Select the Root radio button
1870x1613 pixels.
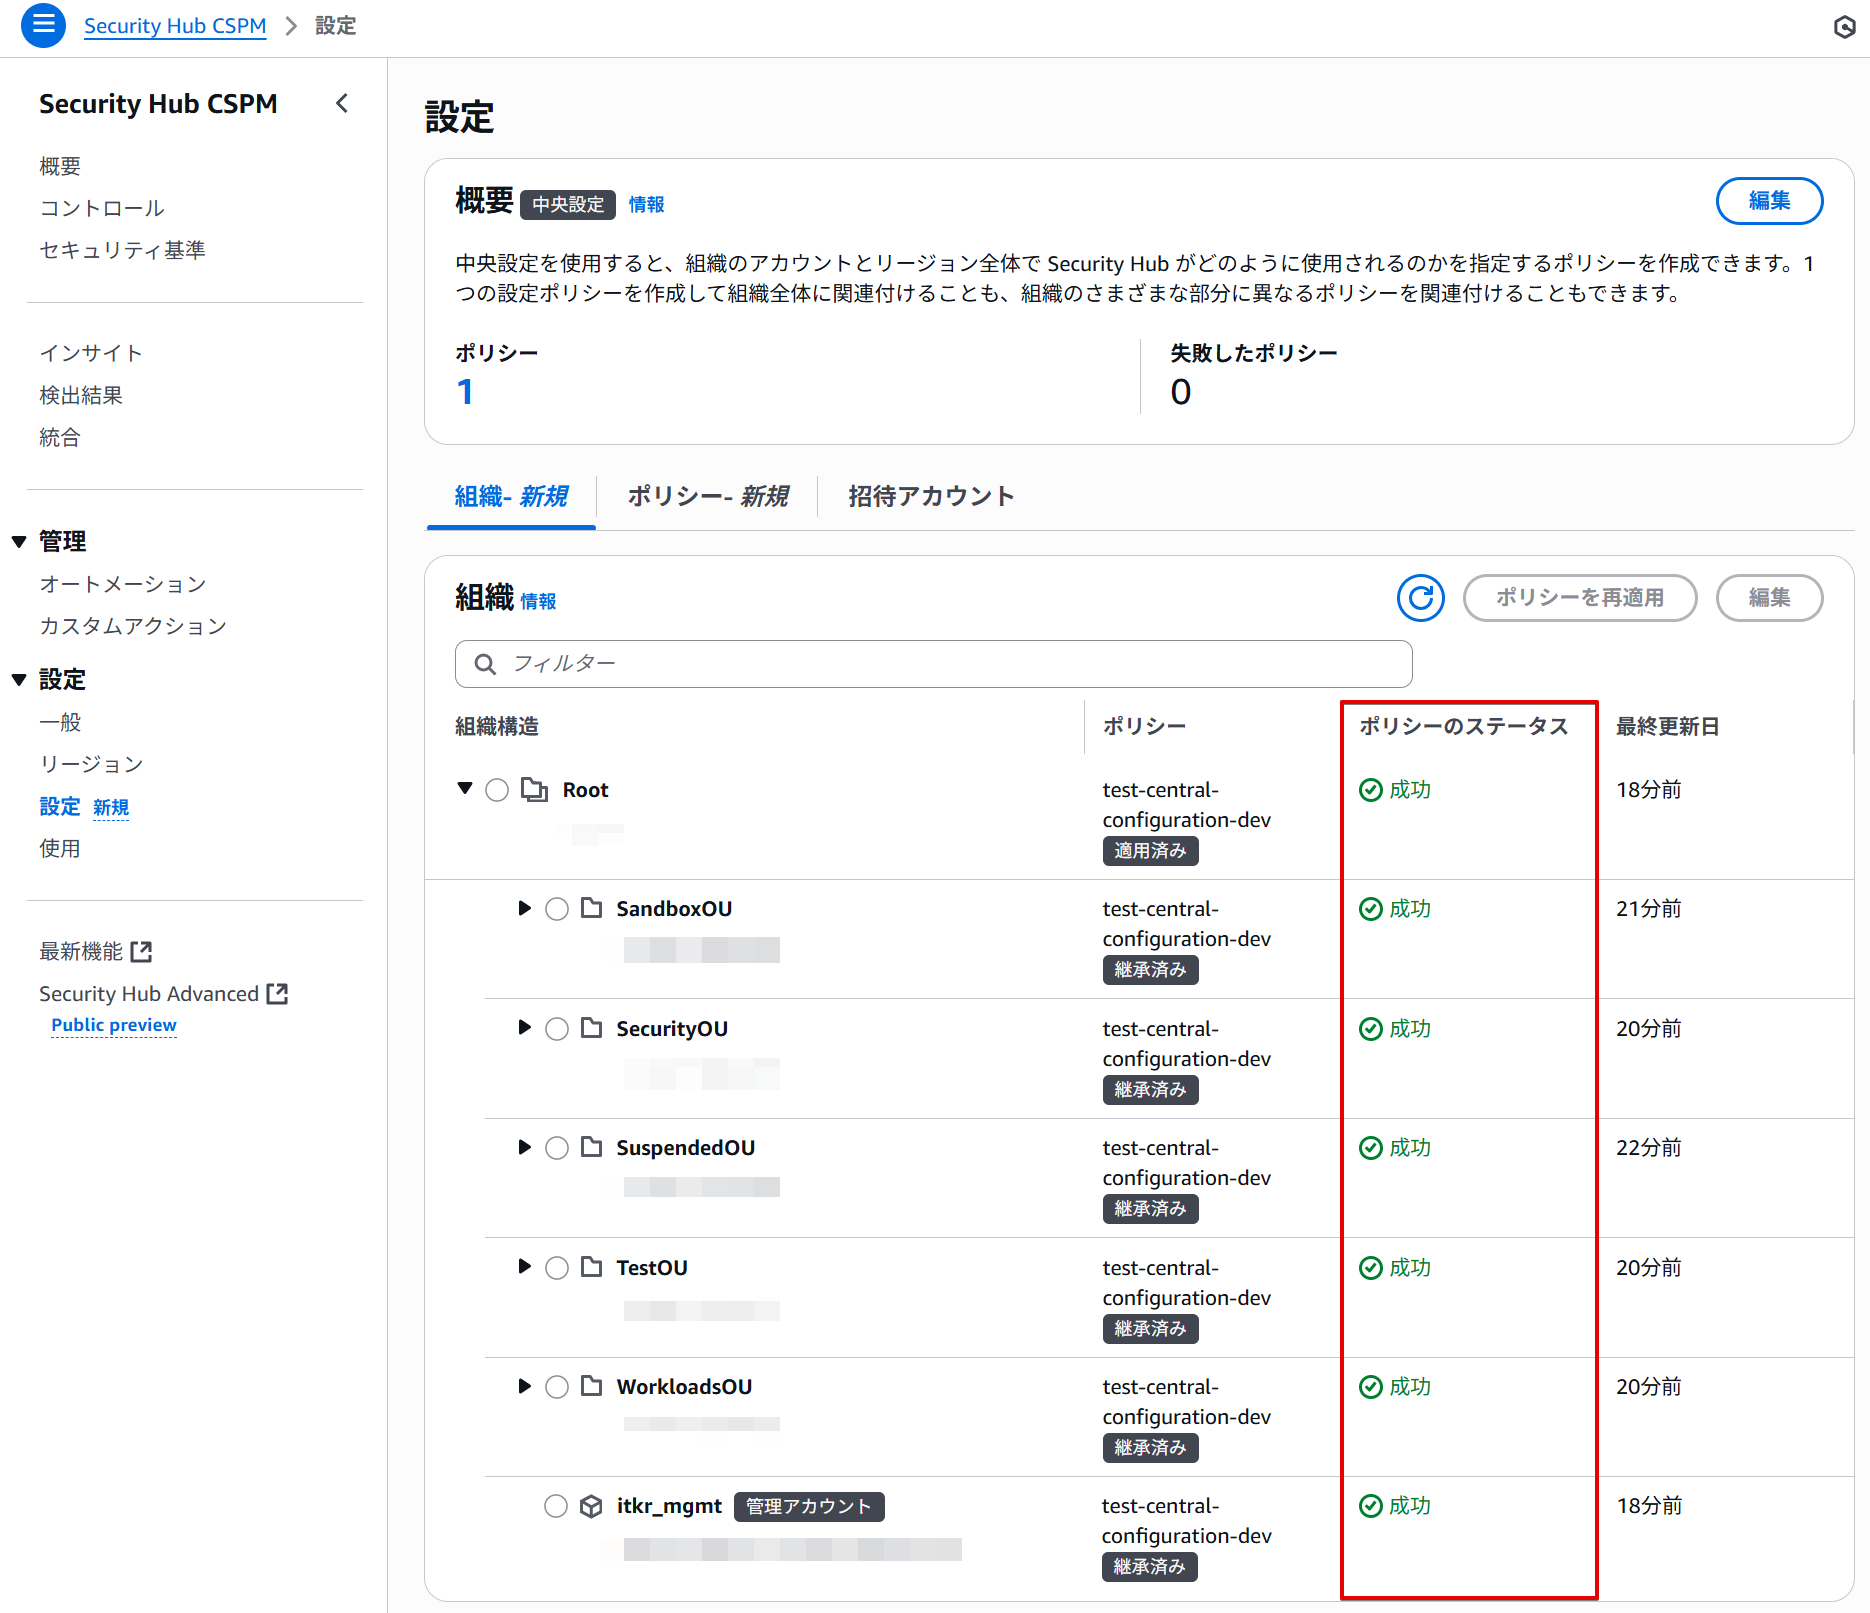[x=497, y=790]
